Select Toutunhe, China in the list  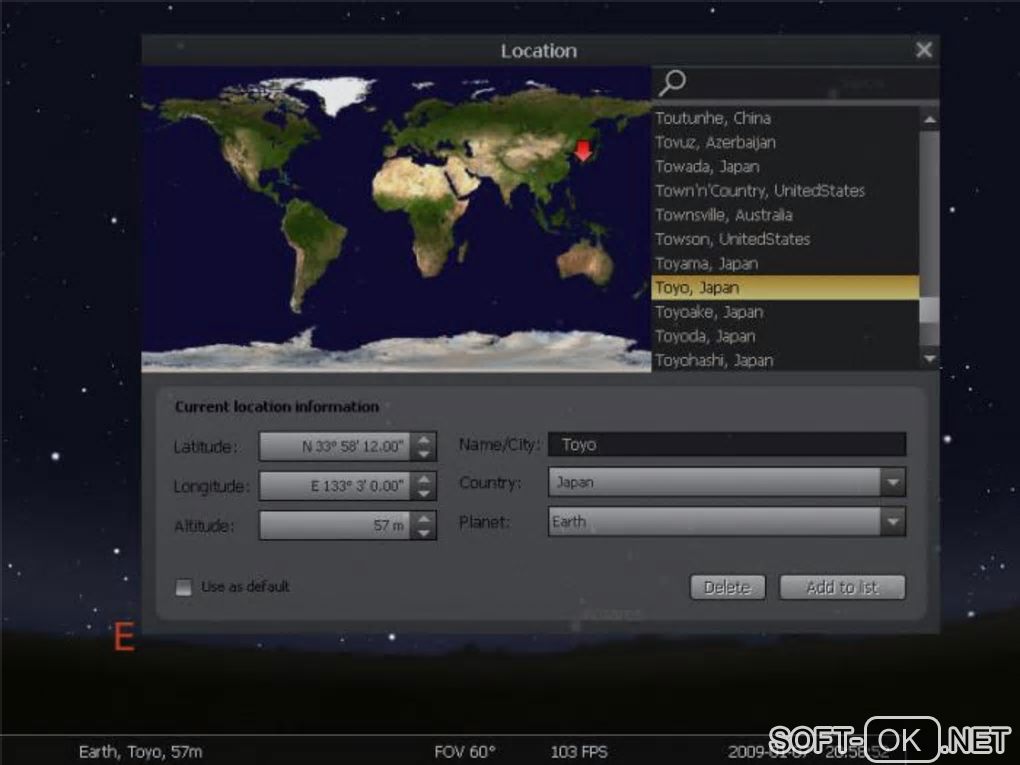785,118
